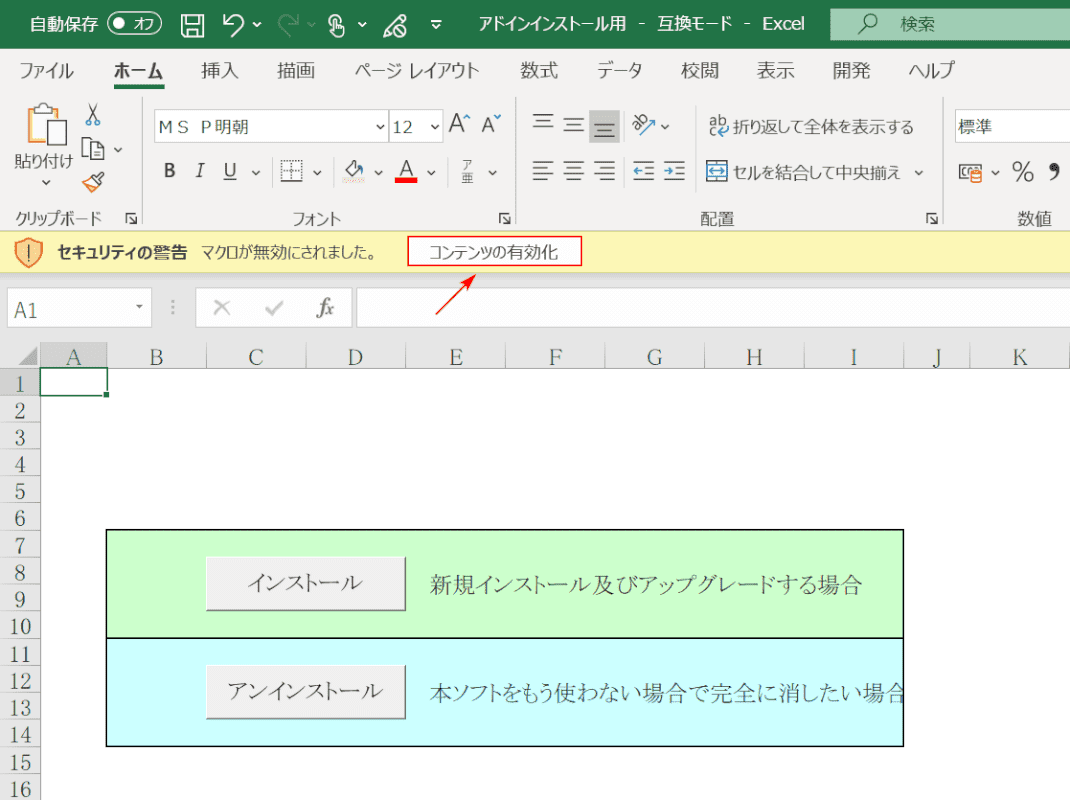
Task: Open the Font dialog launcher
Action: click(x=504, y=218)
